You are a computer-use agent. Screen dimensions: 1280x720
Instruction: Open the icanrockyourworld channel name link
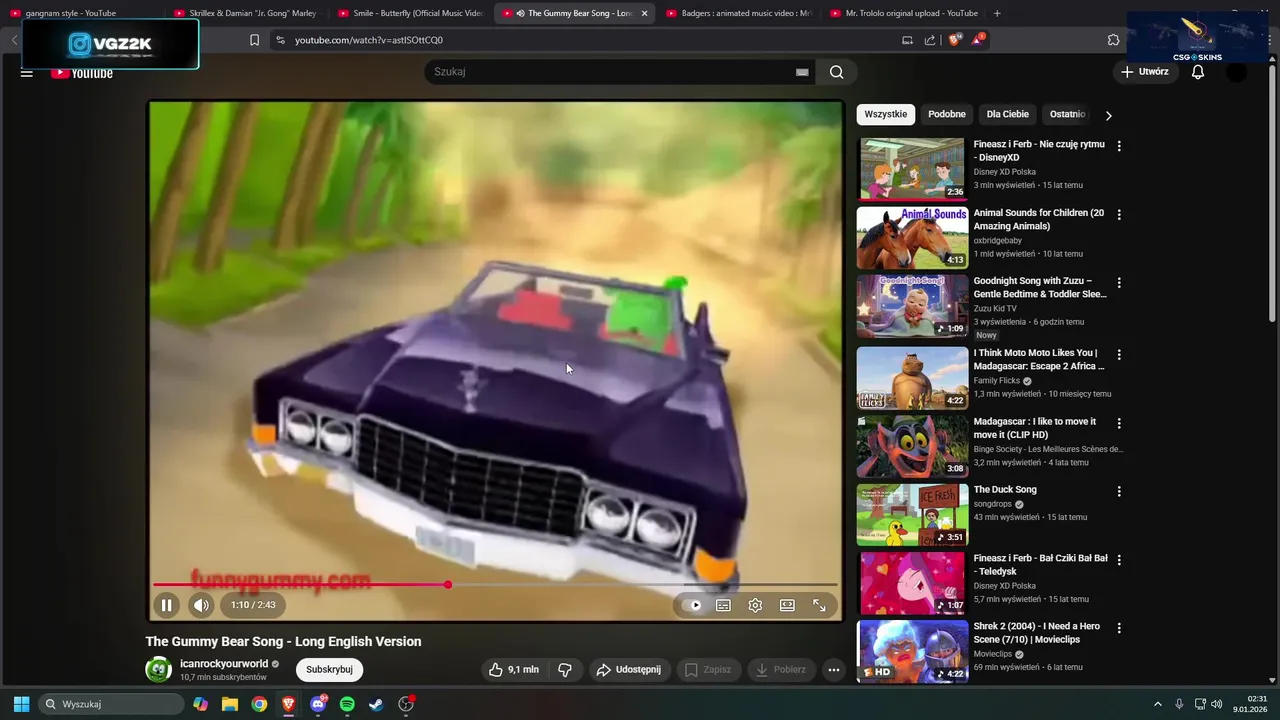tap(224, 664)
